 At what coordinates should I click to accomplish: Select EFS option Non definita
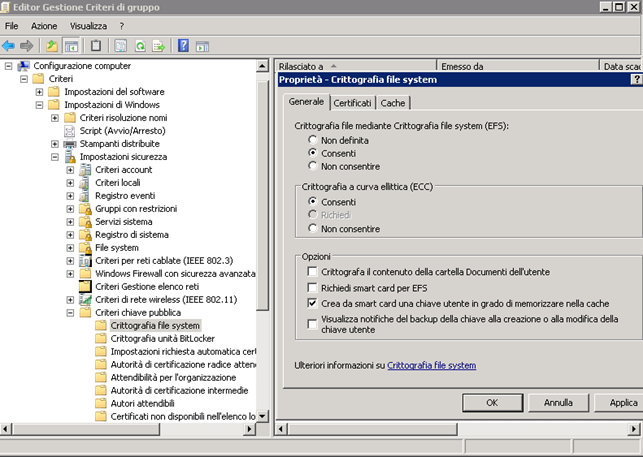point(313,140)
